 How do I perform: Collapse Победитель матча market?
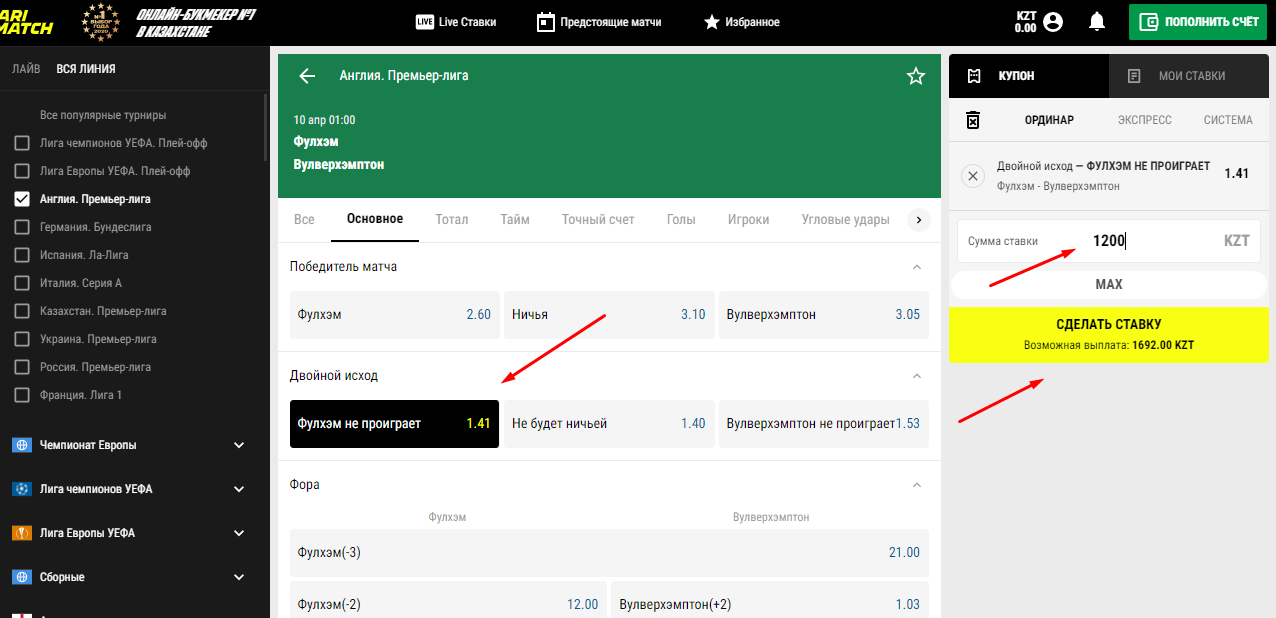tap(917, 267)
